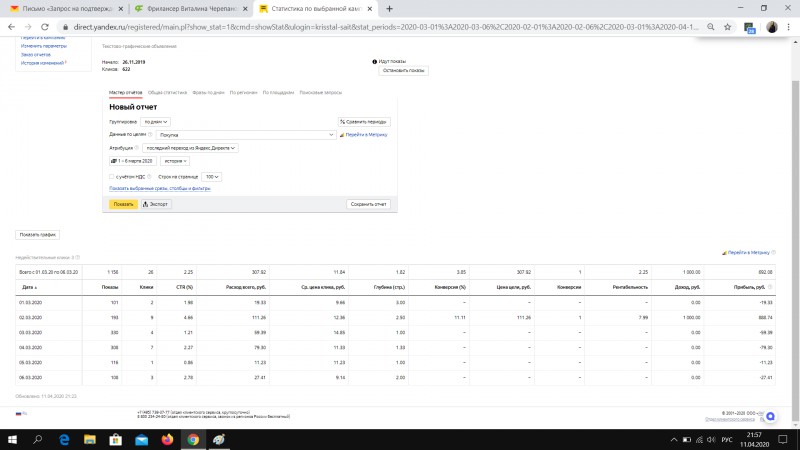Click the 'Сравнить периоды' button

[364, 122]
